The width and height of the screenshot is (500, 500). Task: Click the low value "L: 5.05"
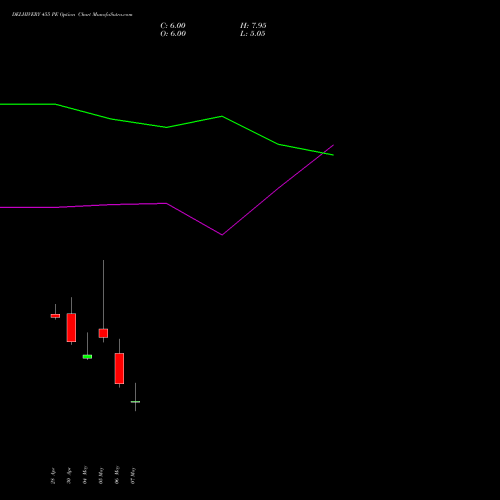coord(253,34)
